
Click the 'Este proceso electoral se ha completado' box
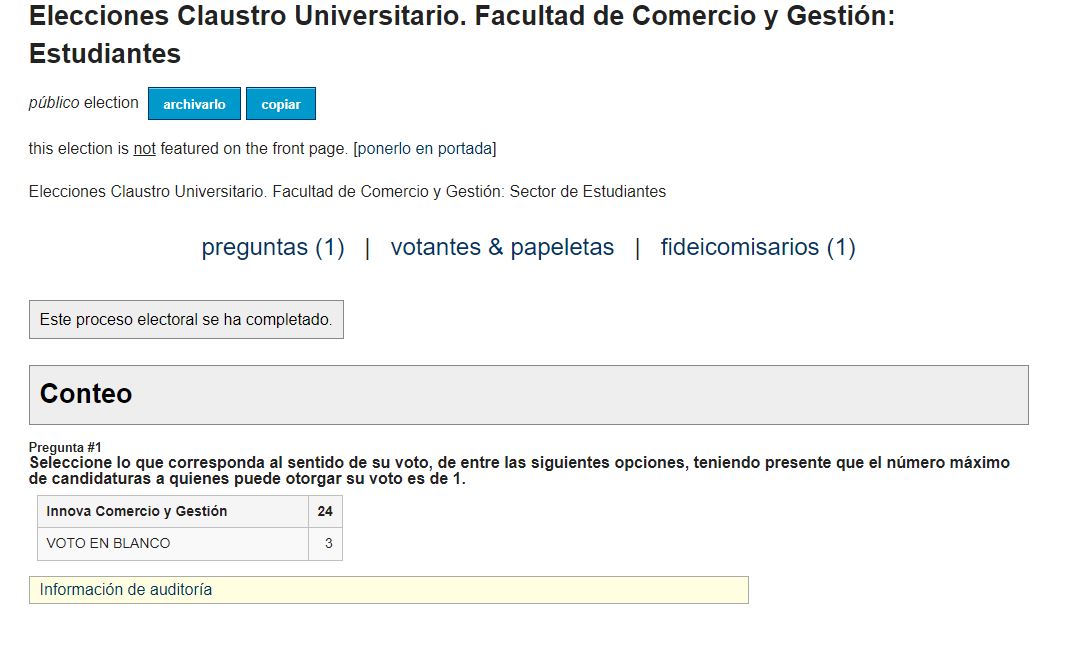tap(186, 320)
